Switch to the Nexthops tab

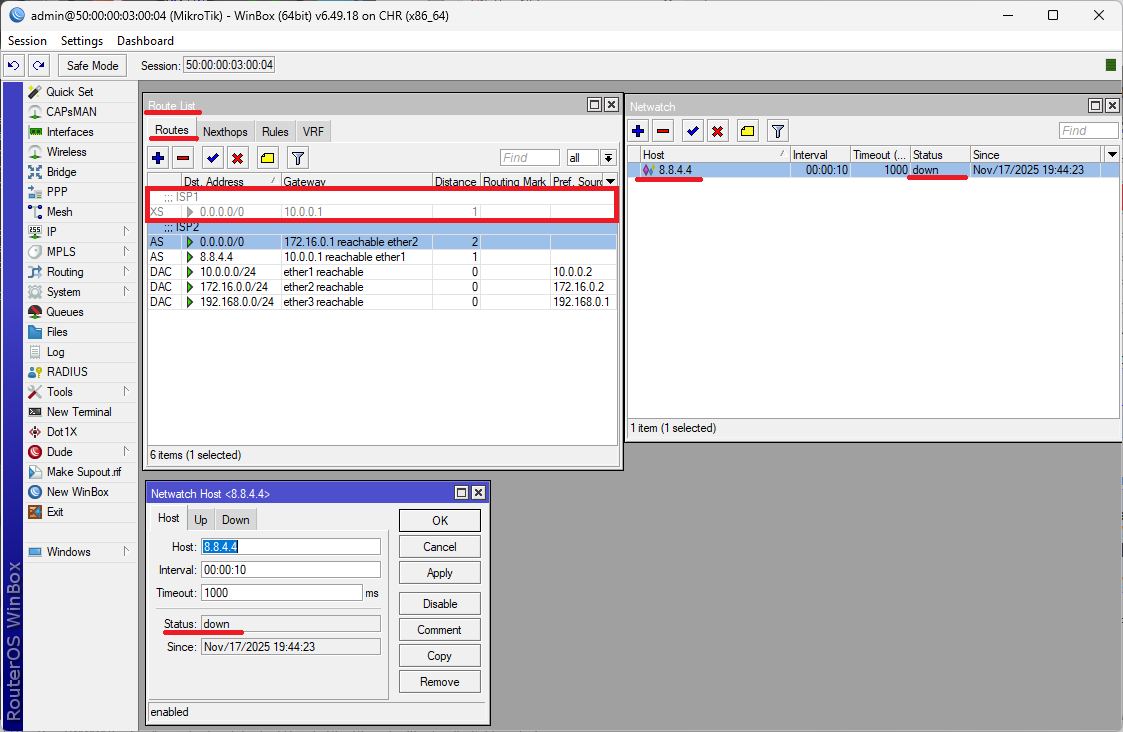pyautogui.click(x=225, y=132)
